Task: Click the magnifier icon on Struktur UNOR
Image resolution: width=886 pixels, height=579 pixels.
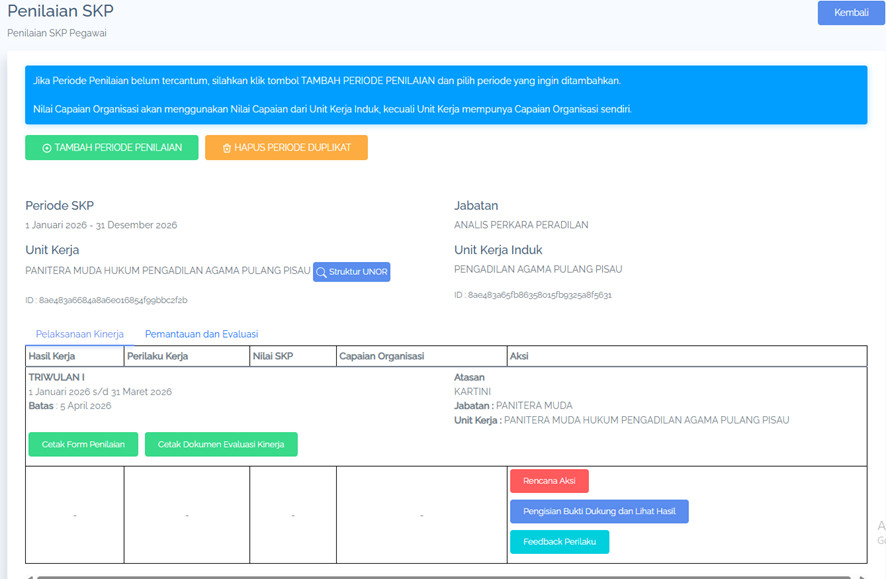Action: click(x=321, y=272)
